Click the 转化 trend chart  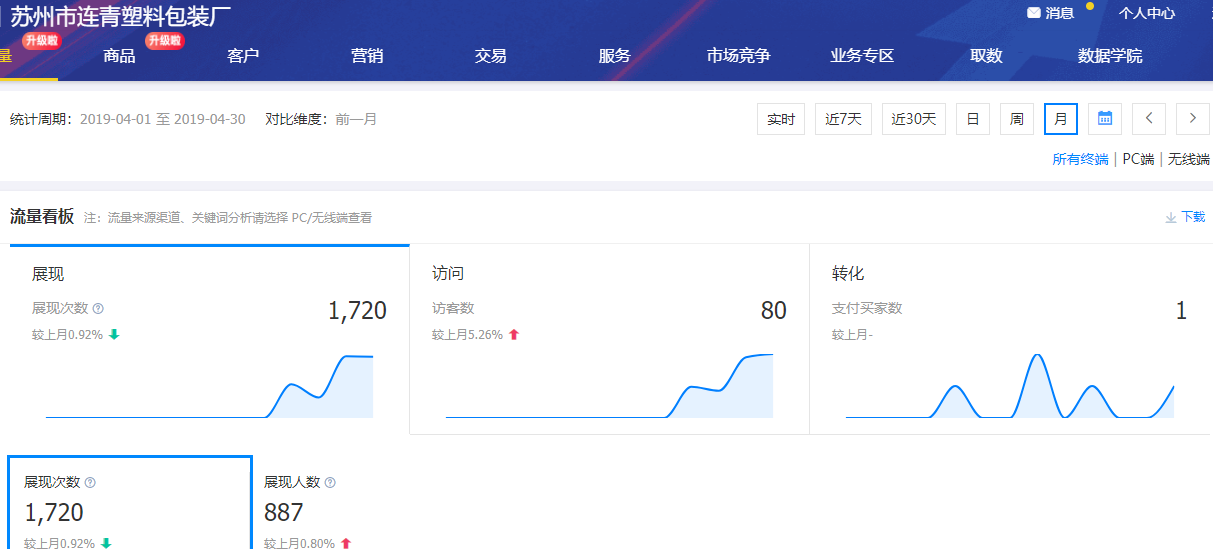tap(1009, 386)
